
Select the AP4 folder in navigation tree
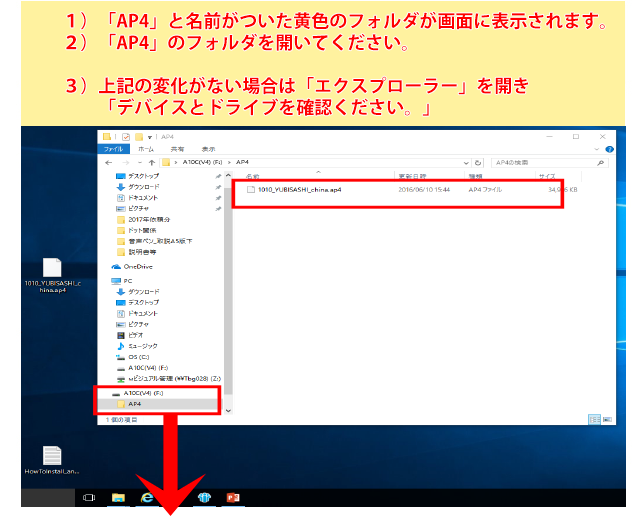pos(134,403)
